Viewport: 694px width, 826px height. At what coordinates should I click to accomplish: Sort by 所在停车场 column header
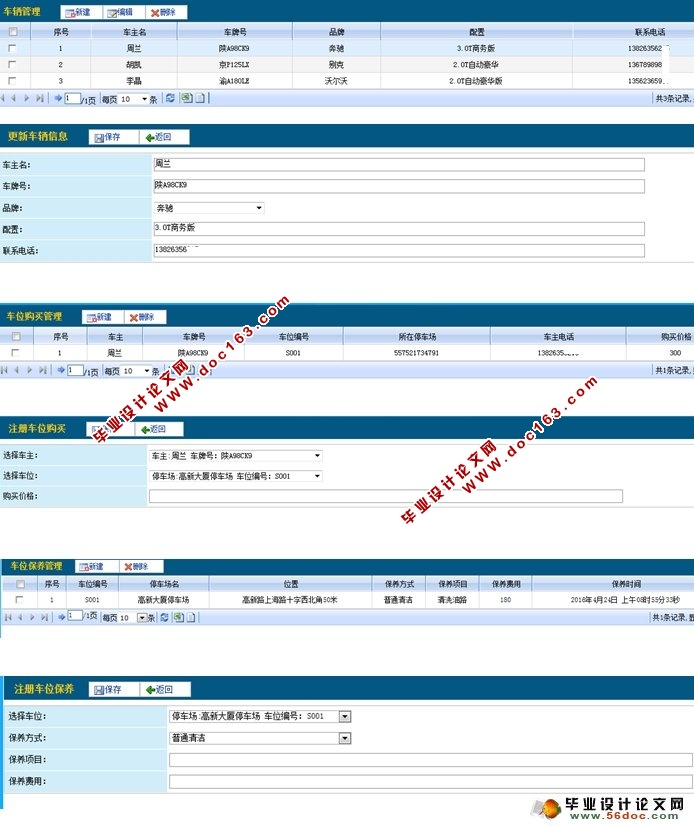point(417,337)
